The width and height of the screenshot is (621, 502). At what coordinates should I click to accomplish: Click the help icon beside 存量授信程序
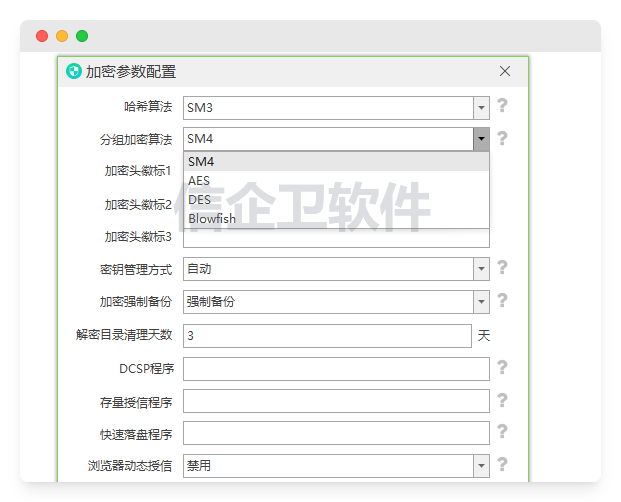pos(502,401)
